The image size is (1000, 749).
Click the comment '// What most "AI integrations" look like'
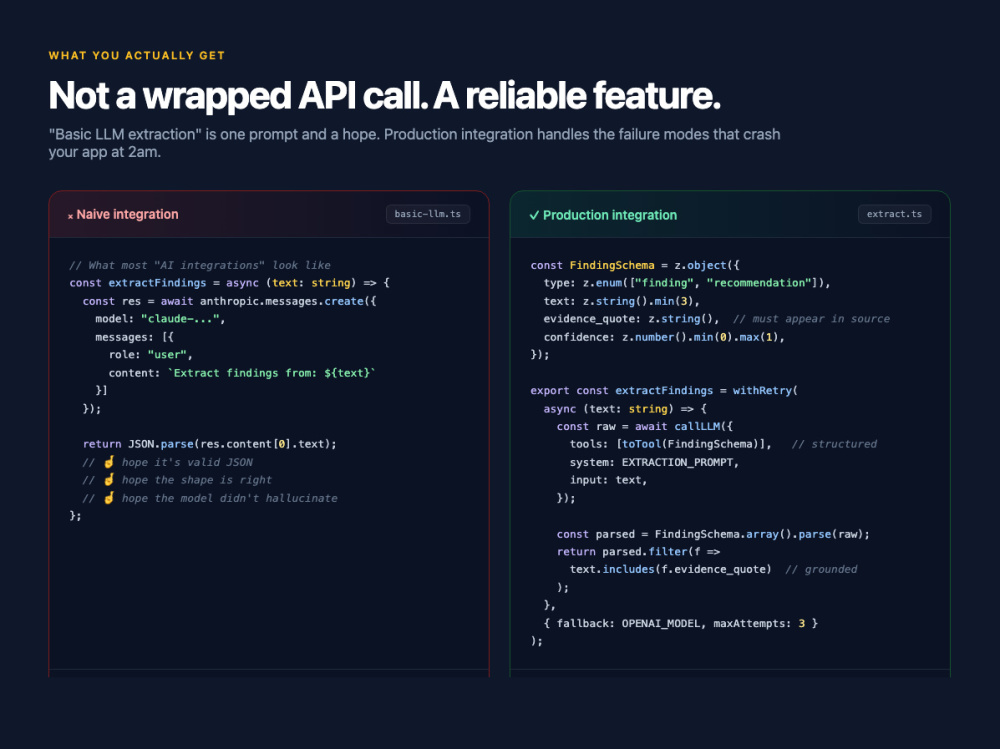click(200, 265)
